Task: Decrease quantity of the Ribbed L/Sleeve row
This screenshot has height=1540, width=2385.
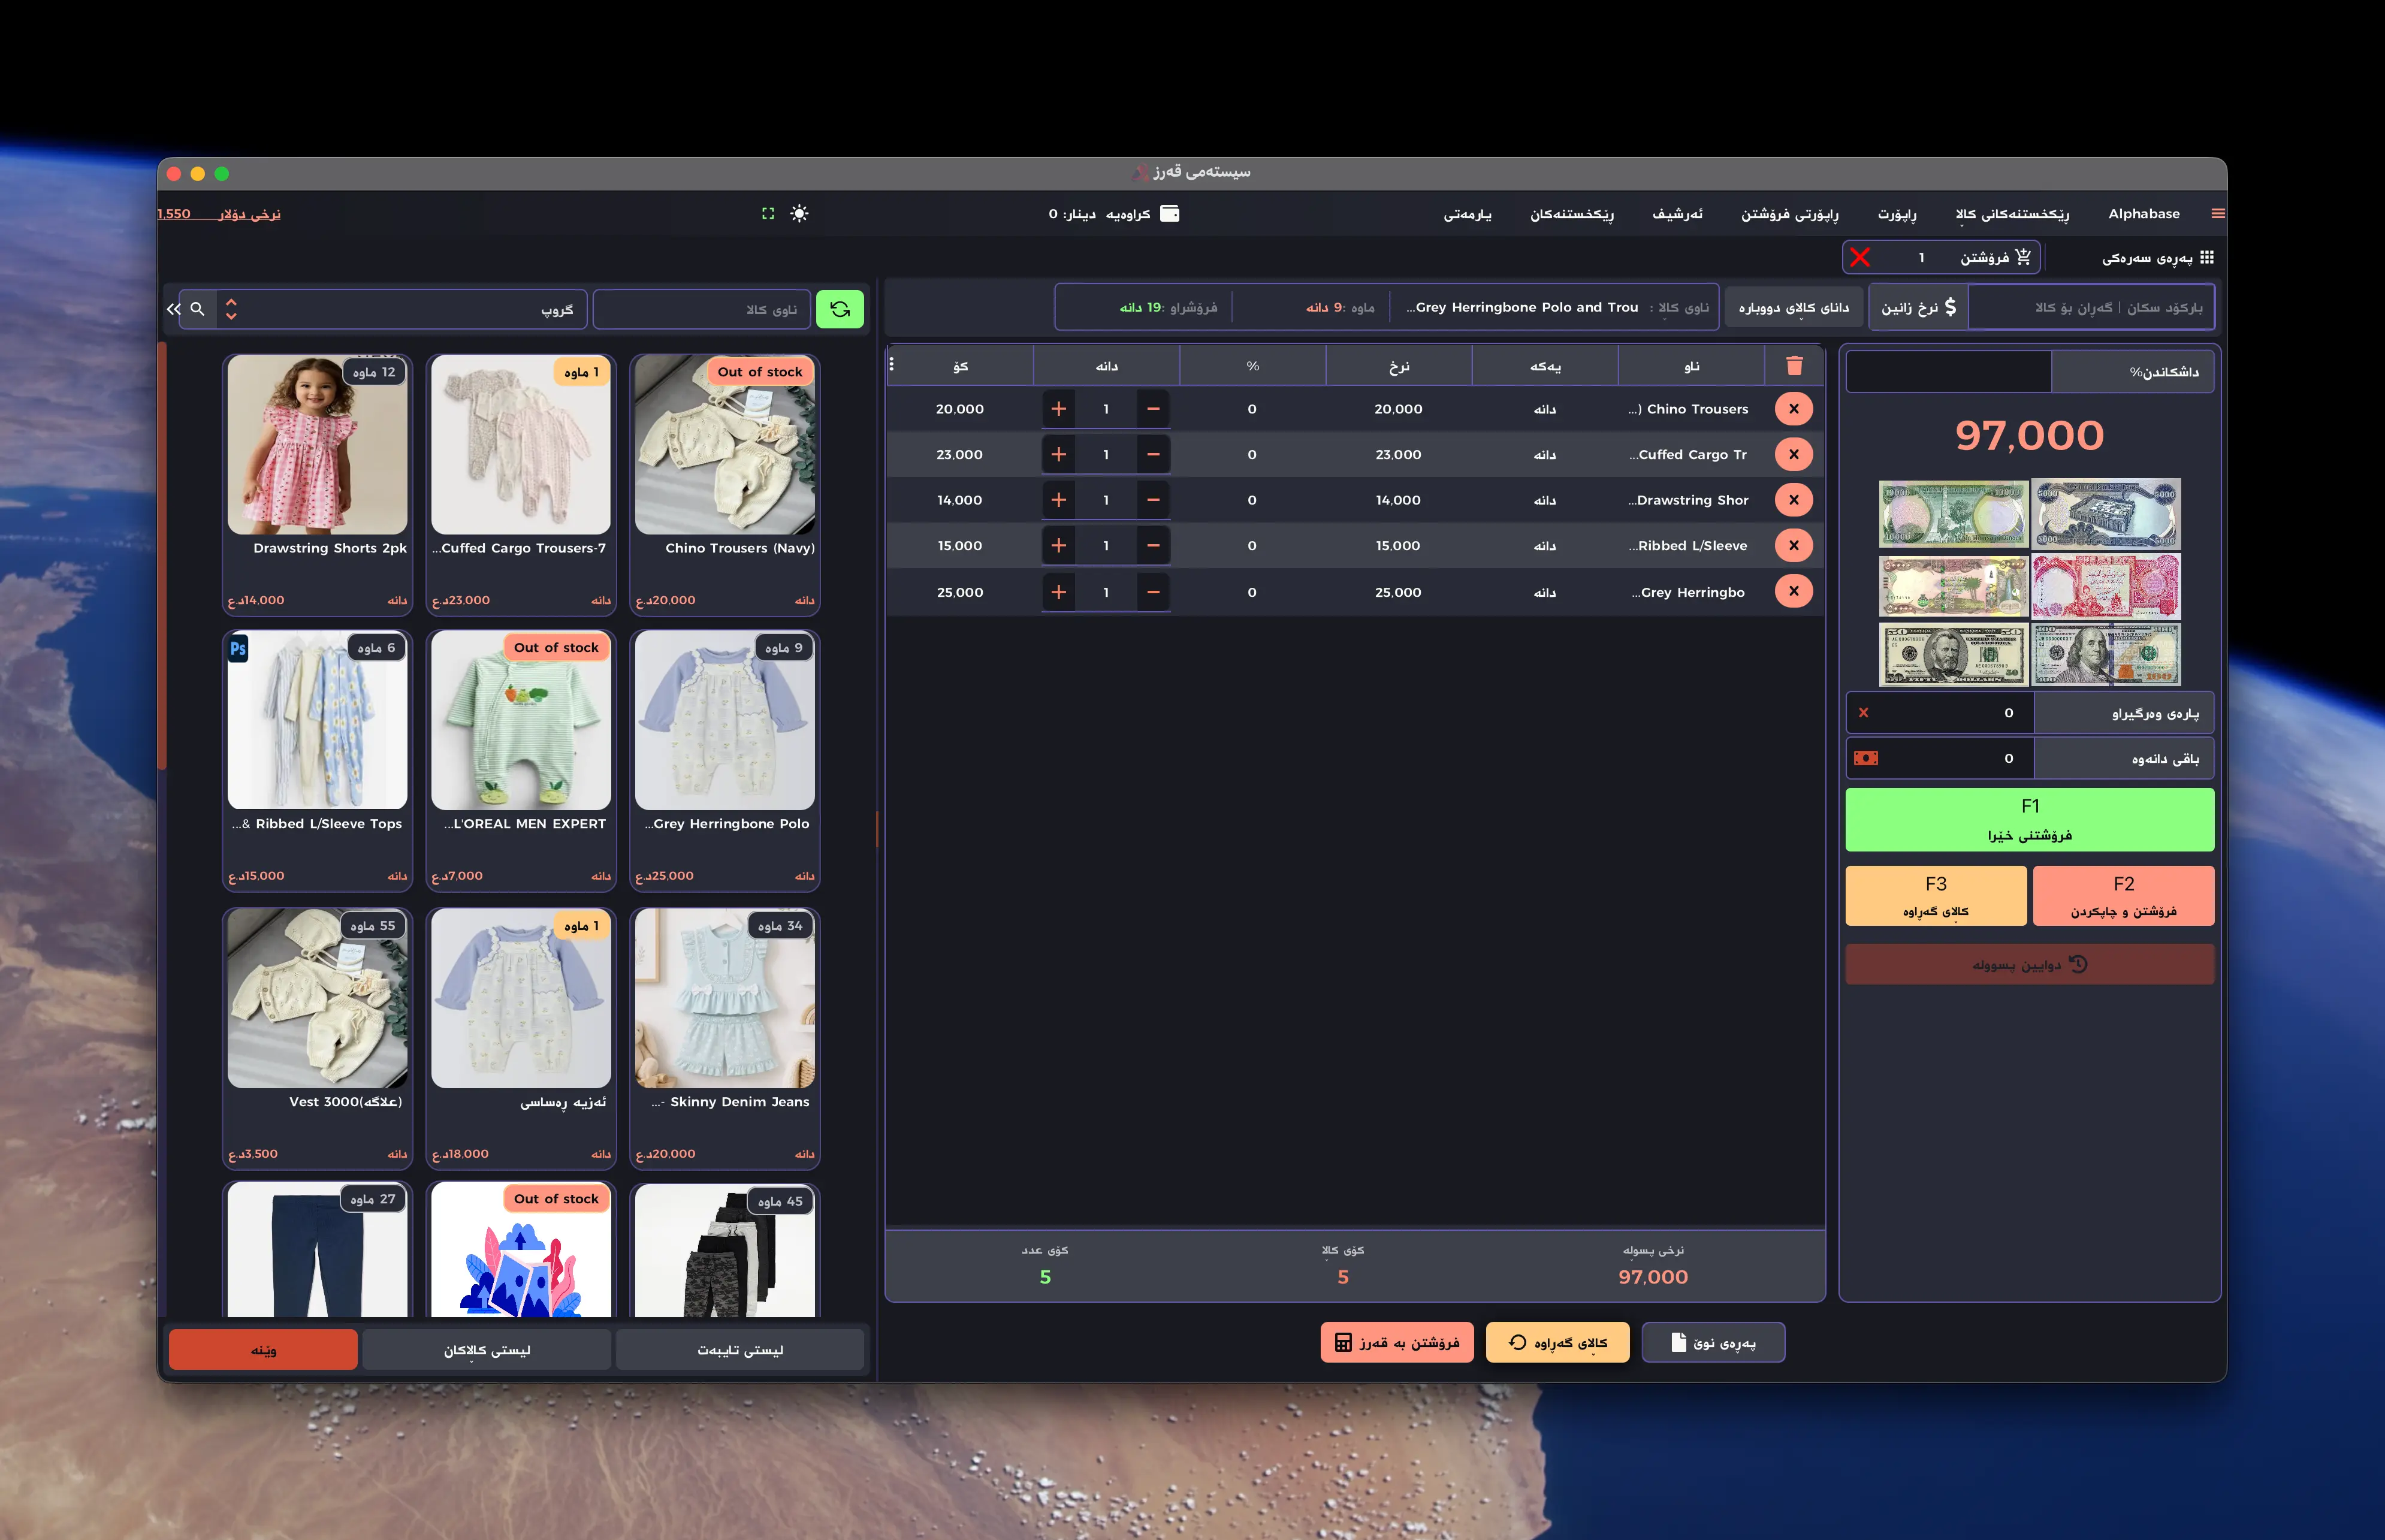Action: (x=1153, y=546)
